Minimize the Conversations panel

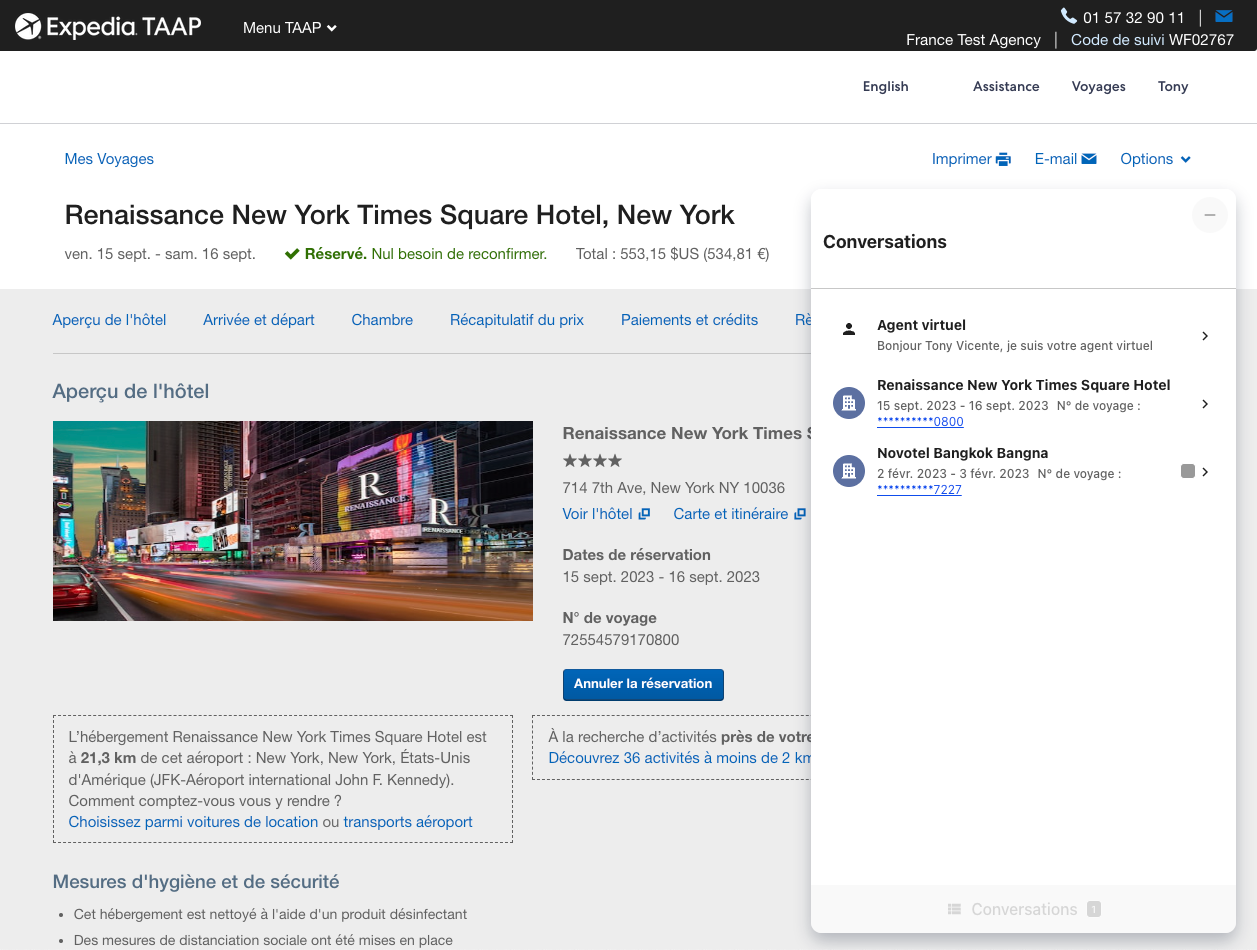[1209, 215]
